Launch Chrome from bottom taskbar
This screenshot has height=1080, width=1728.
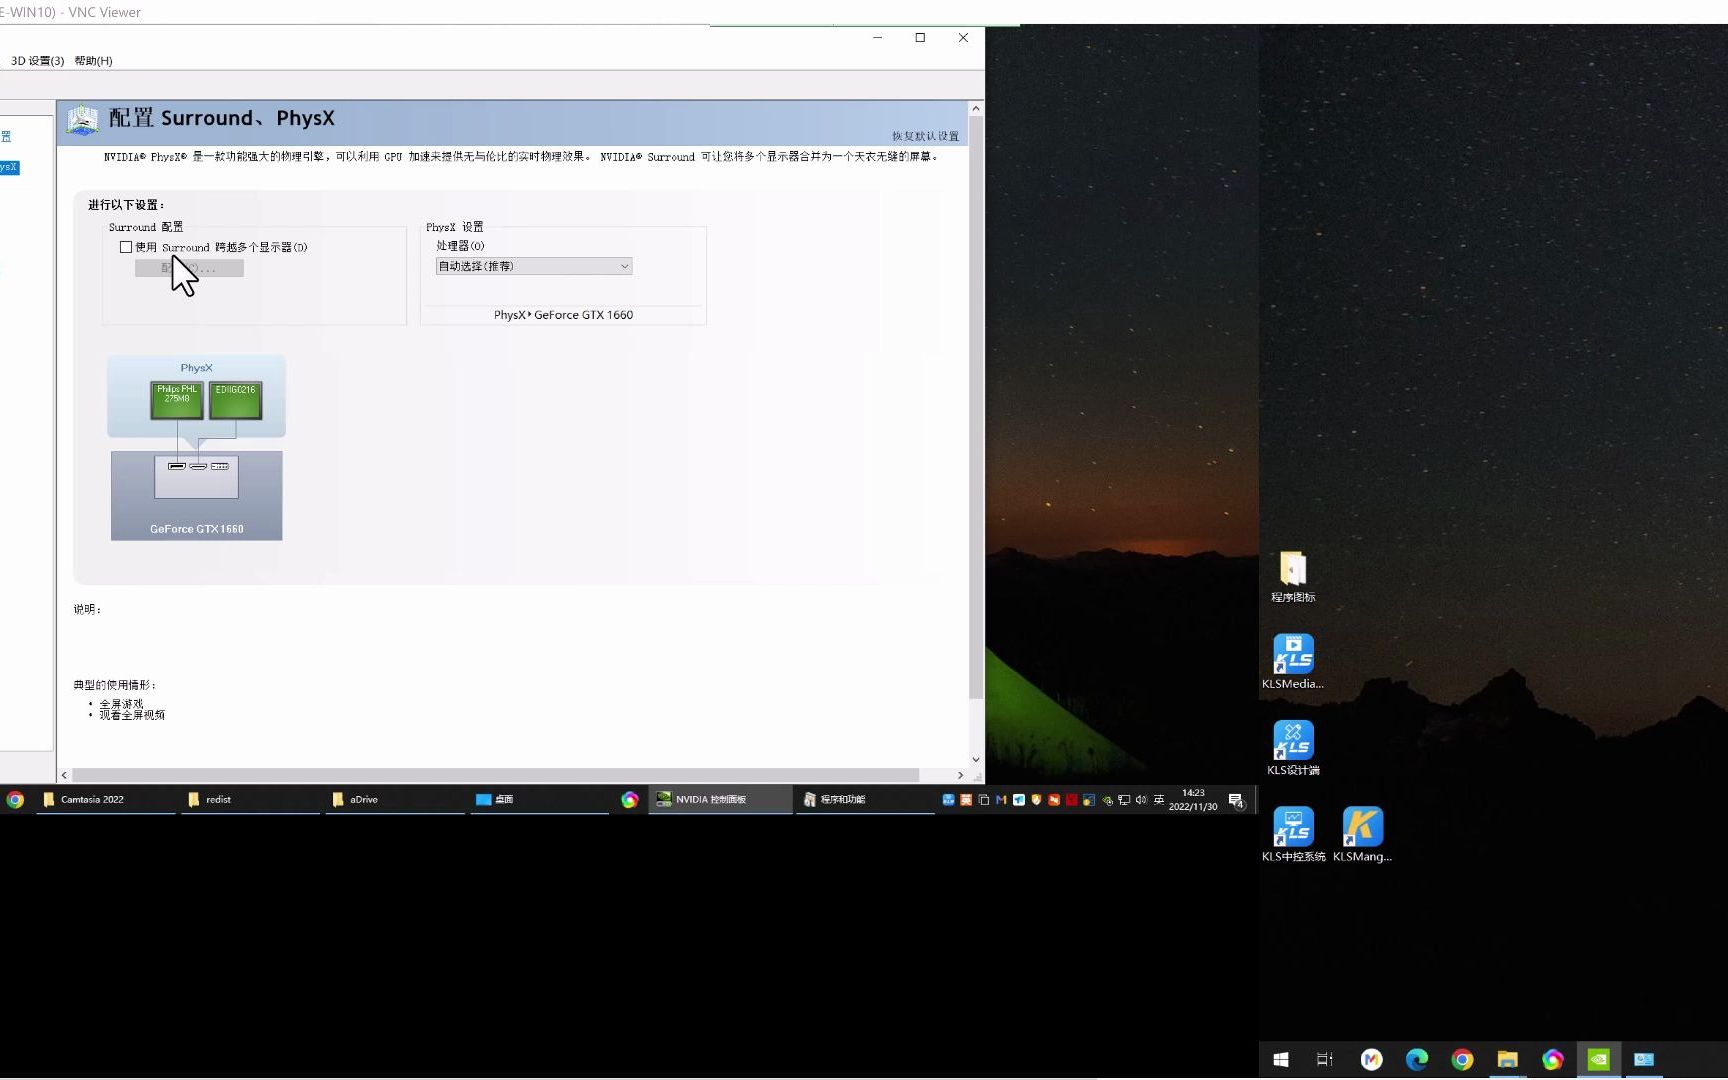click(1462, 1059)
